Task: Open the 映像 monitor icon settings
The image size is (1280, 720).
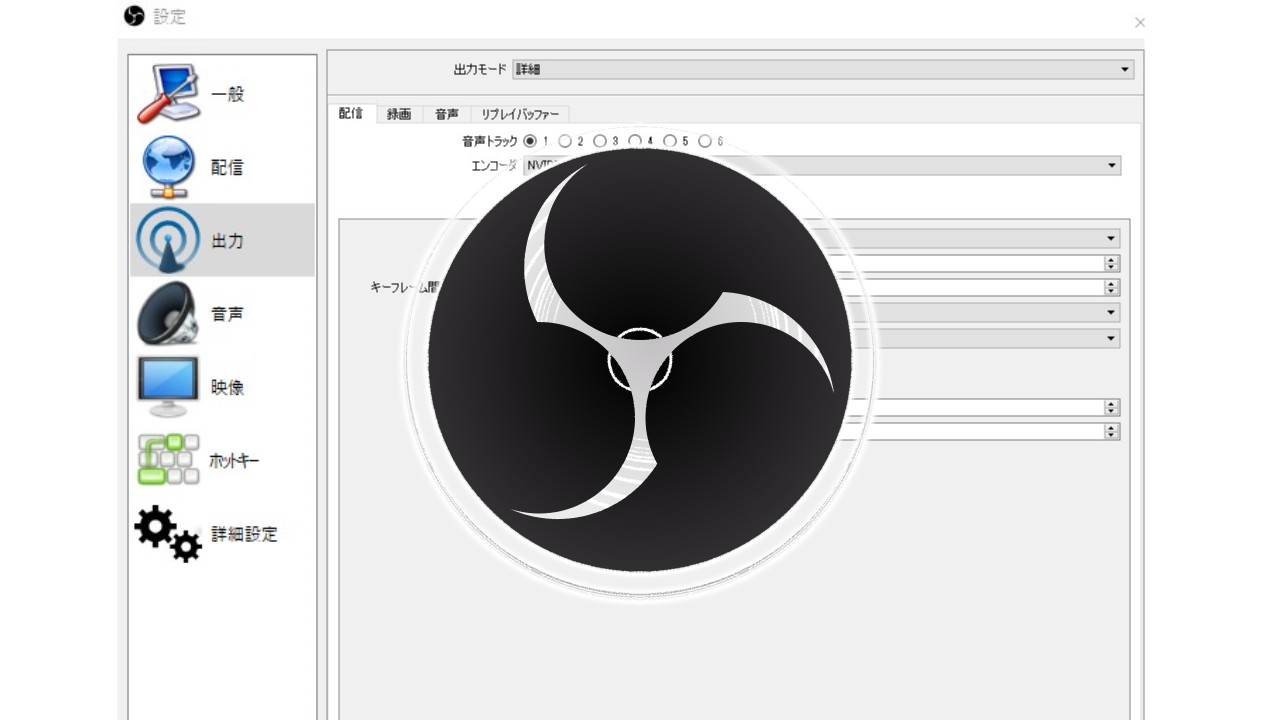Action: (x=167, y=386)
